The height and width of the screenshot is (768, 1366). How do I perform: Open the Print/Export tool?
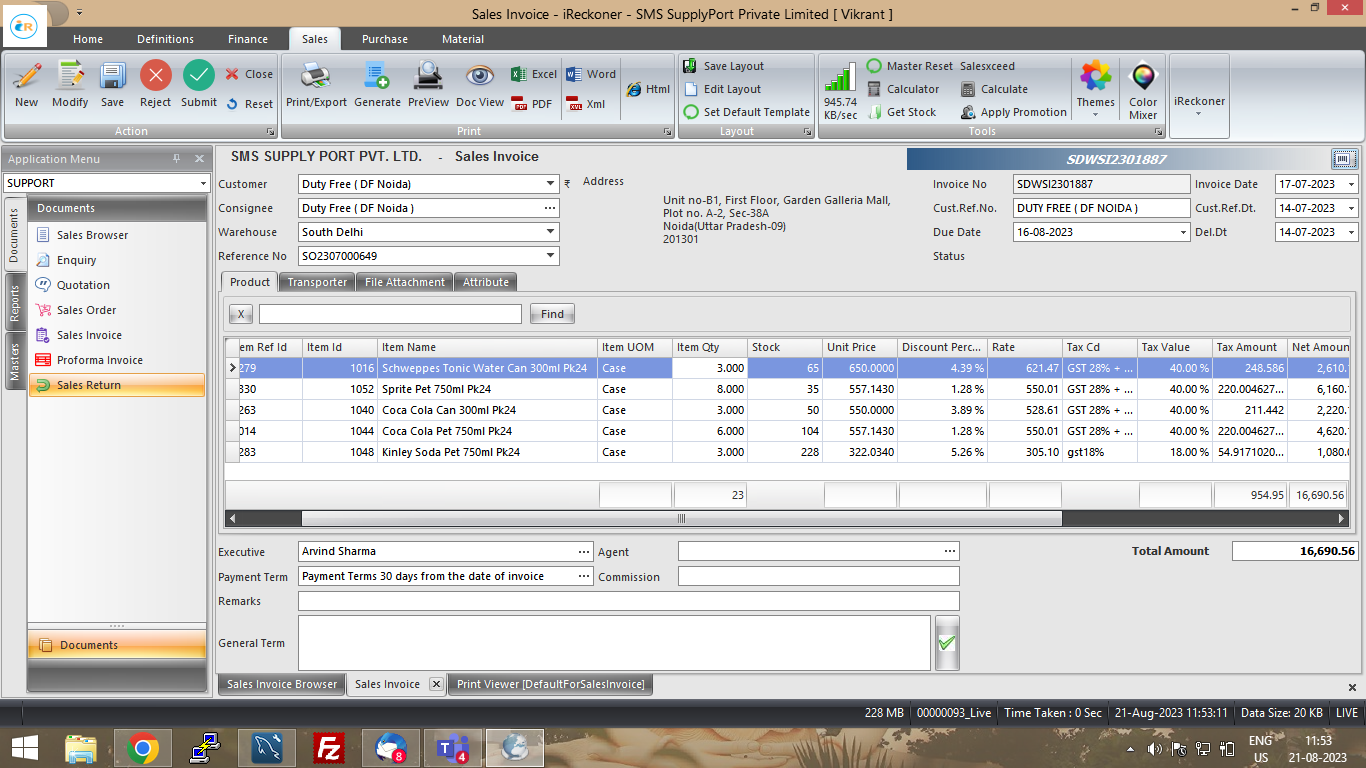pos(316,77)
